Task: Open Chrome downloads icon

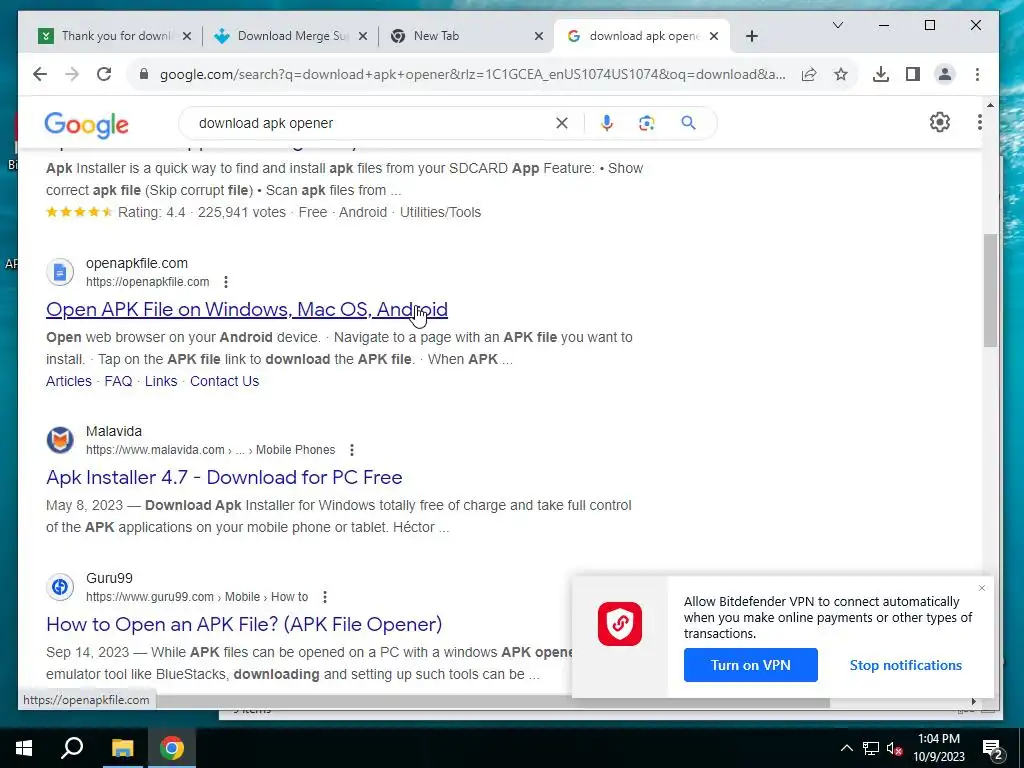Action: point(881,74)
